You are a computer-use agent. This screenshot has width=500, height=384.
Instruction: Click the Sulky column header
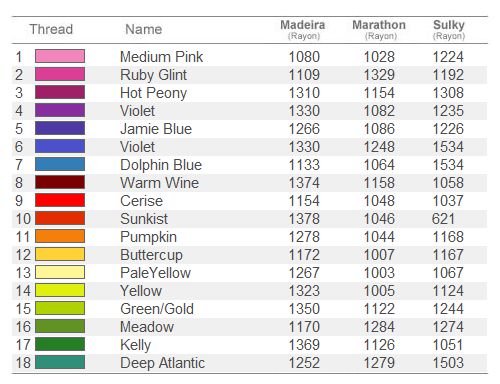click(x=449, y=29)
